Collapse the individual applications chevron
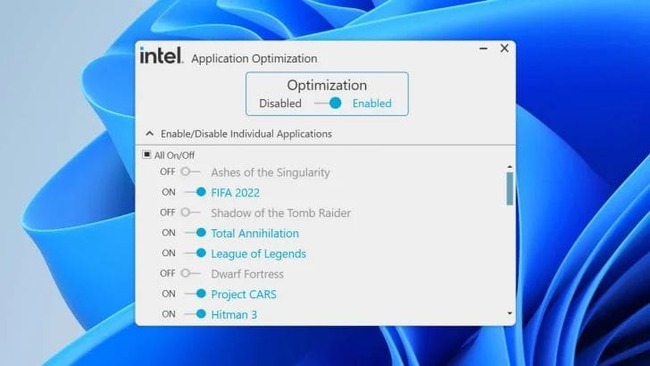The image size is (650, 366). (x=150, y=133)
